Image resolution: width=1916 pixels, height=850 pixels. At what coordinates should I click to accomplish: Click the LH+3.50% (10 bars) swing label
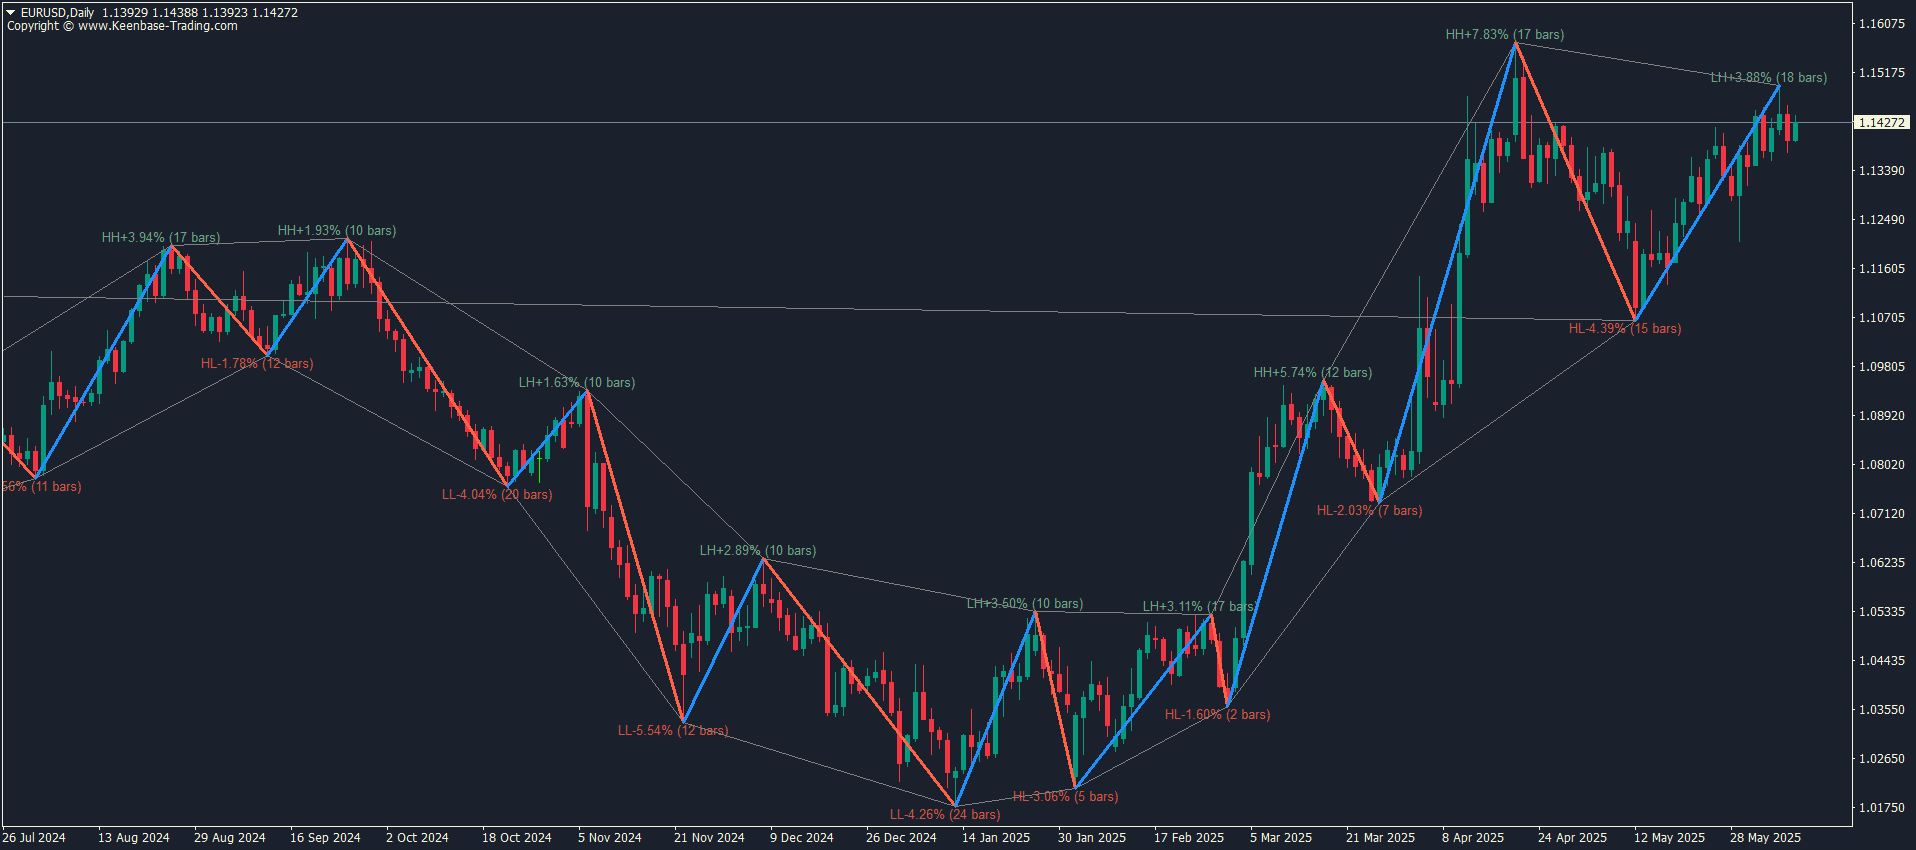point(1025,604)
